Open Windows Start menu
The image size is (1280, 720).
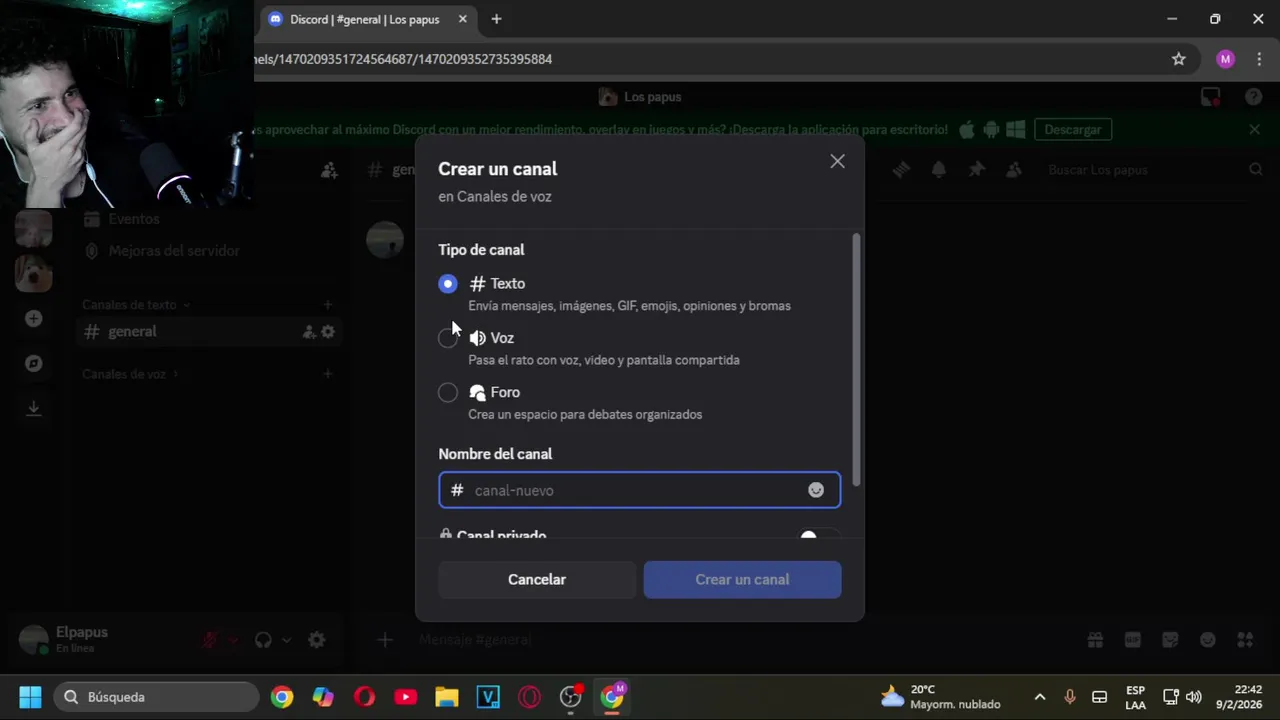click(30, 697)
